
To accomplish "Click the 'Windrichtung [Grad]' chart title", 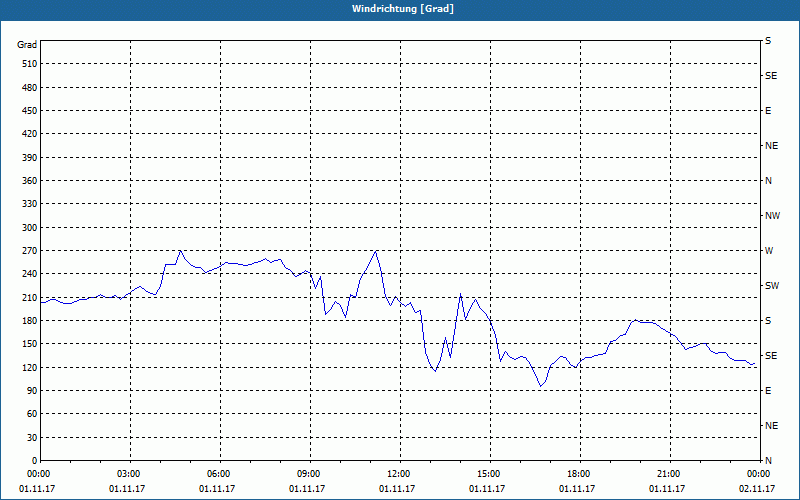I will point(403,9).
